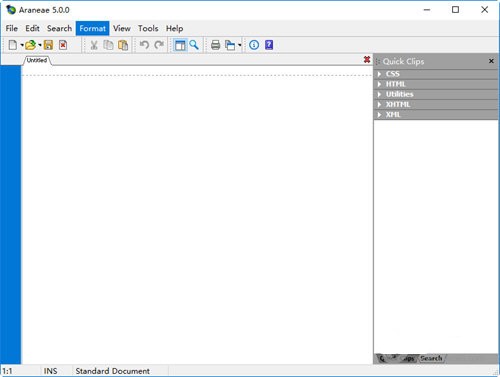500x377 pixels.
Task: Click the Paste clipboard icon
Action: 123,45
